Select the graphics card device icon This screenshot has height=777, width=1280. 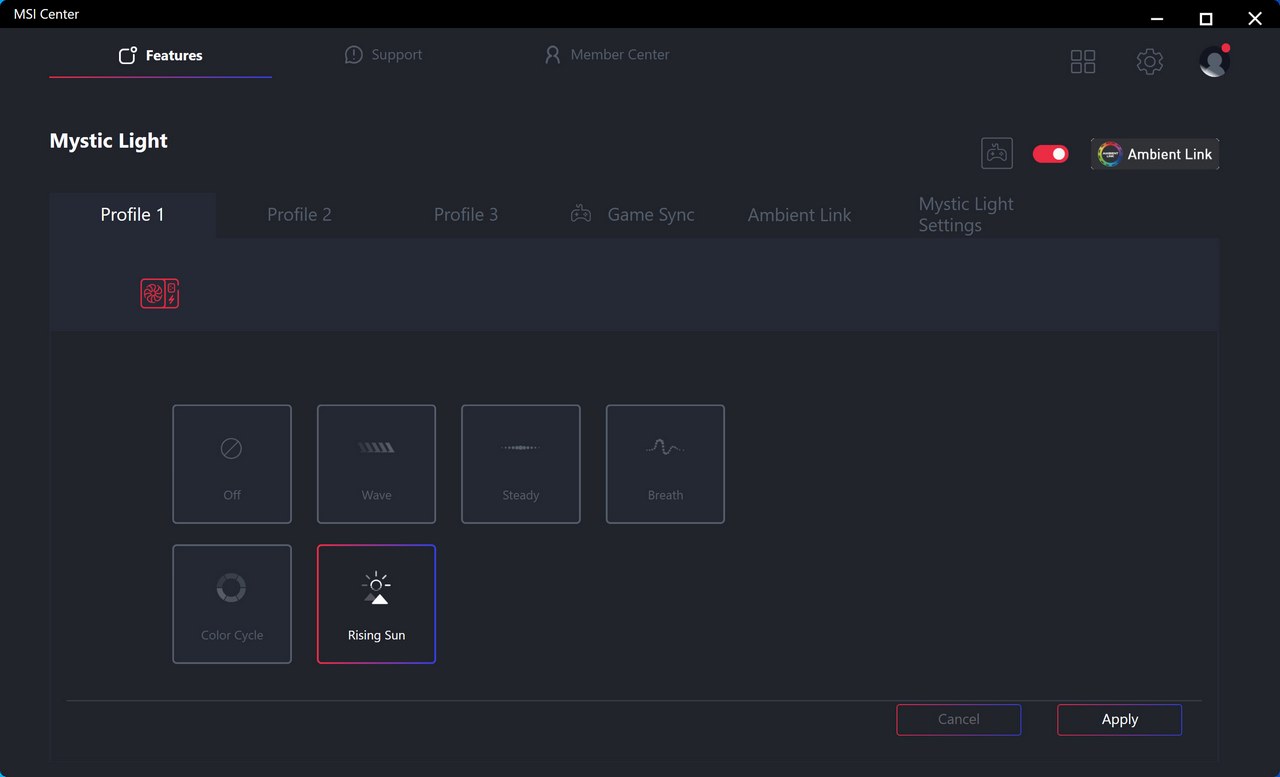[160, 293]
